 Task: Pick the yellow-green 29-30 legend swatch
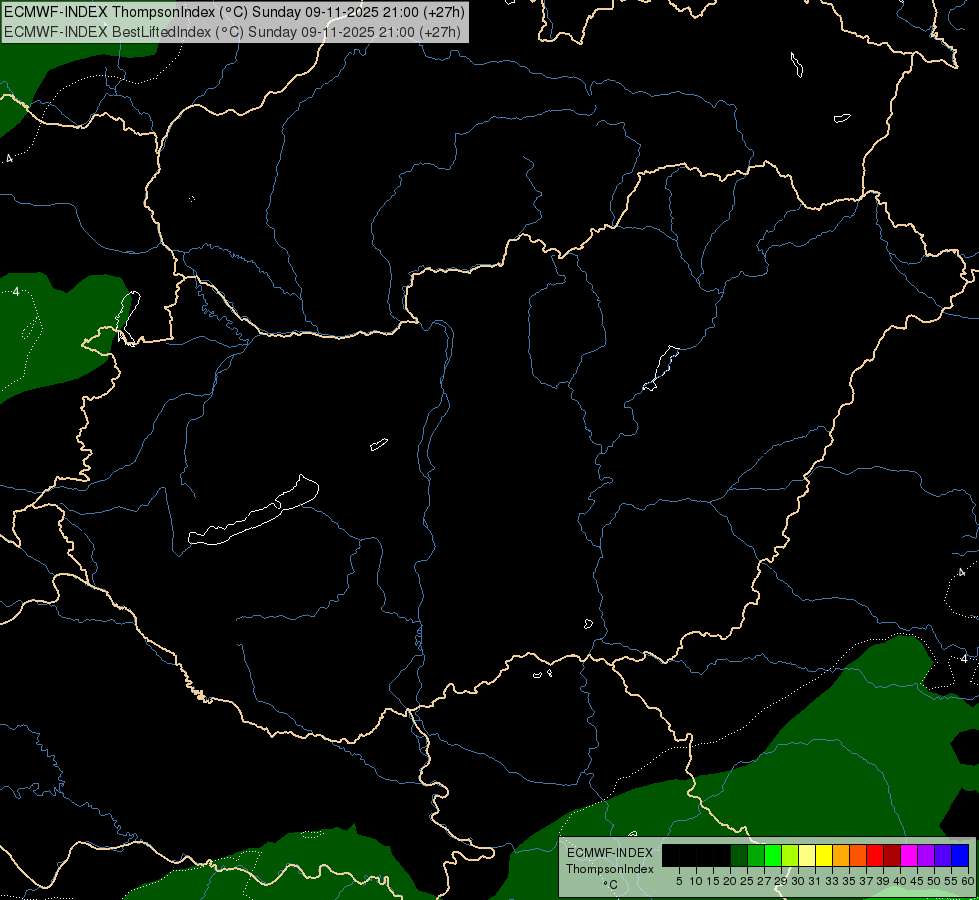click(790, 855)
